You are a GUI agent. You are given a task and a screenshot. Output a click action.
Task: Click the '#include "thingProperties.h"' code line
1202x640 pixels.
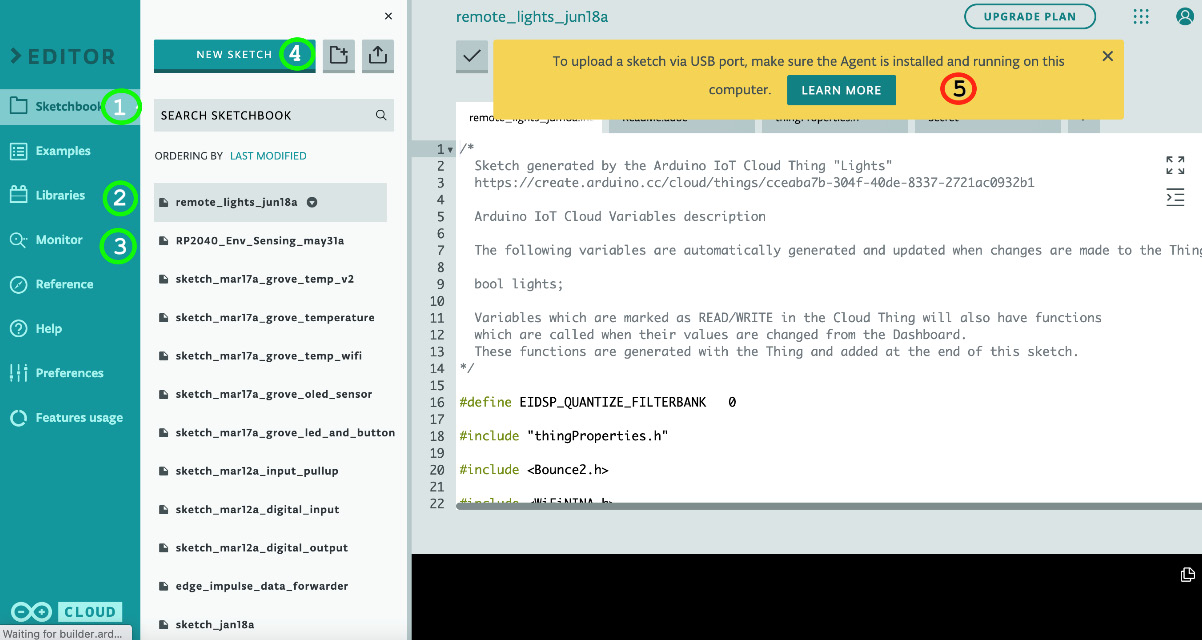563,436
